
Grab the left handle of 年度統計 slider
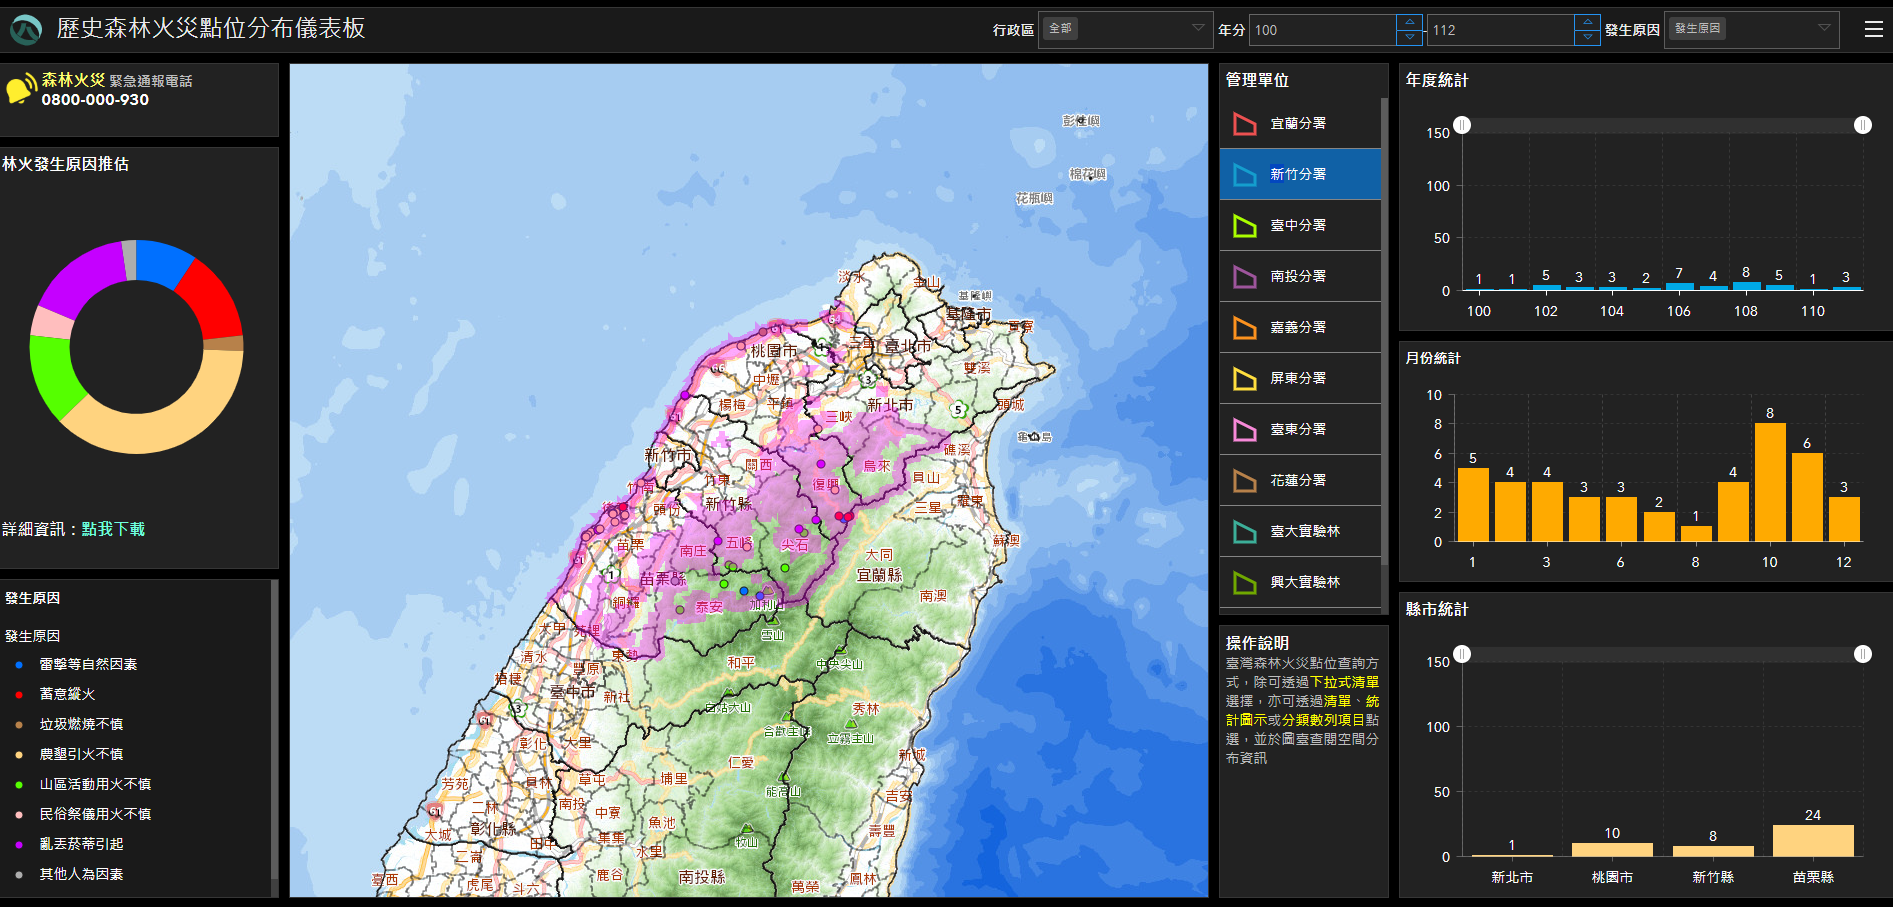click(x=1462, y=125)
